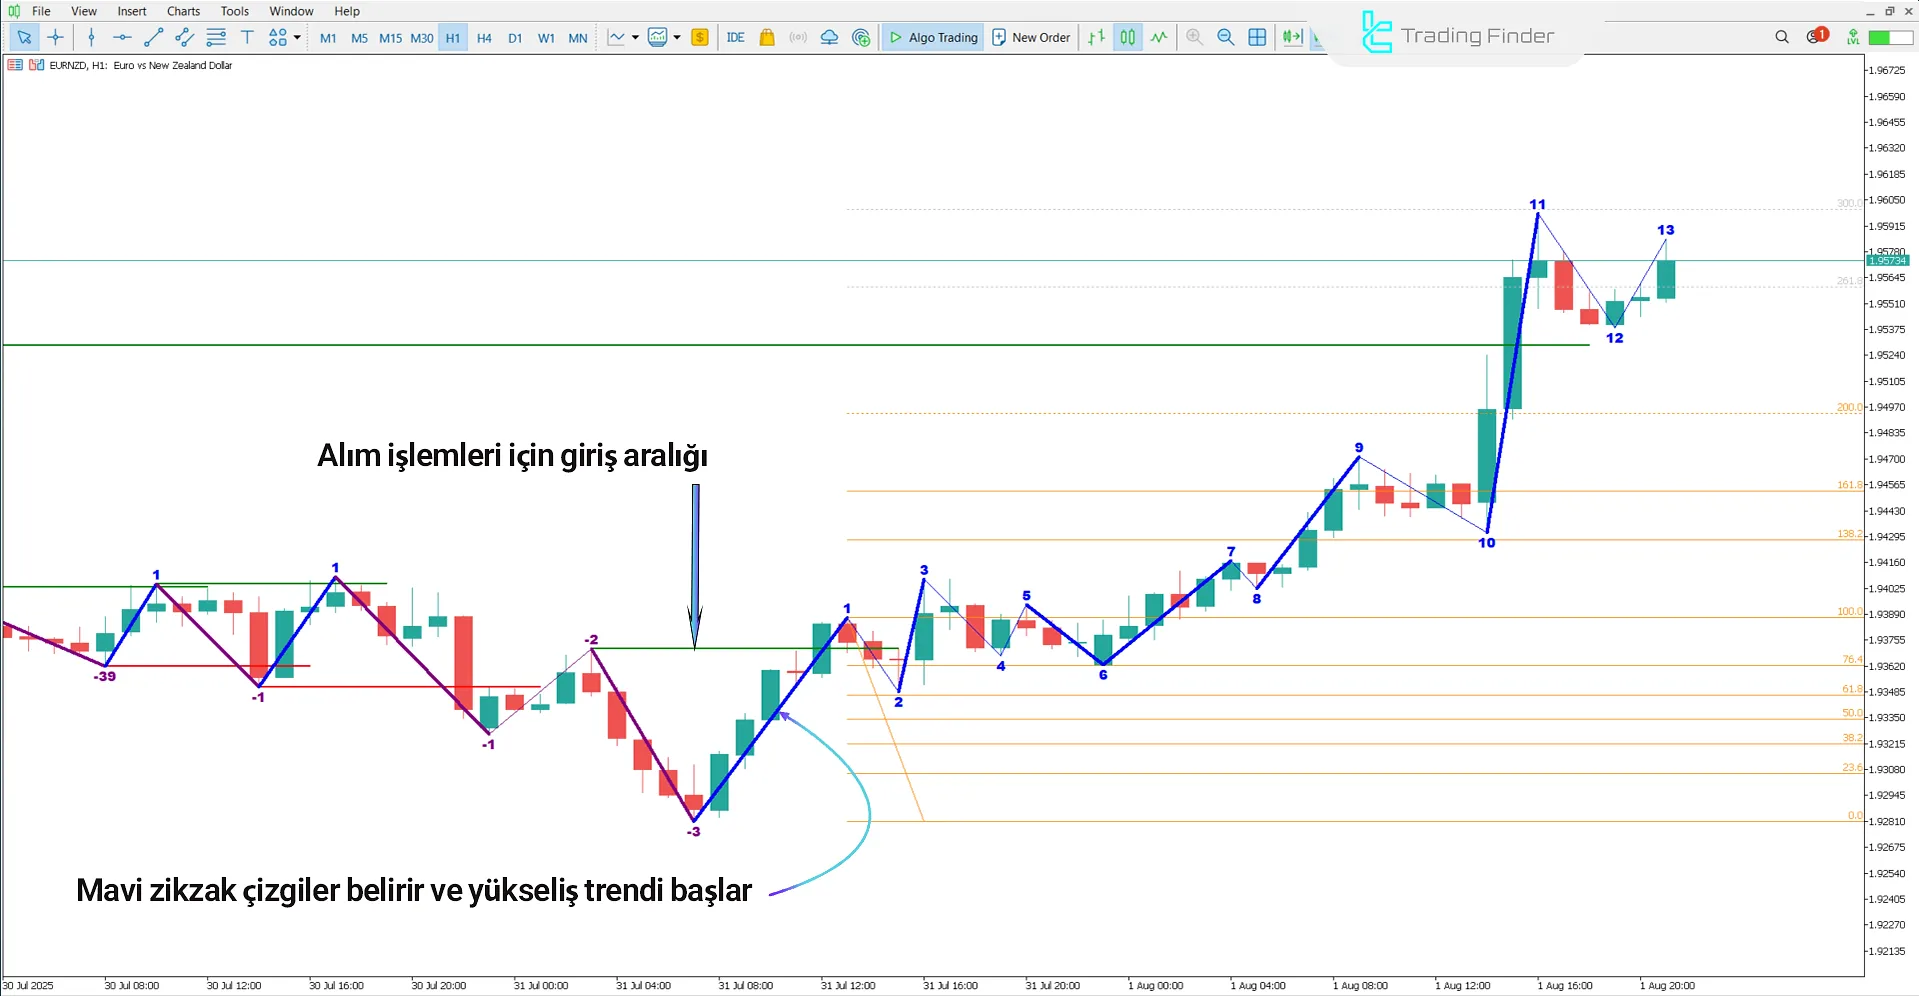Place a trade with New Order
Viewport: 1919px width, 996px height.
1031,37
